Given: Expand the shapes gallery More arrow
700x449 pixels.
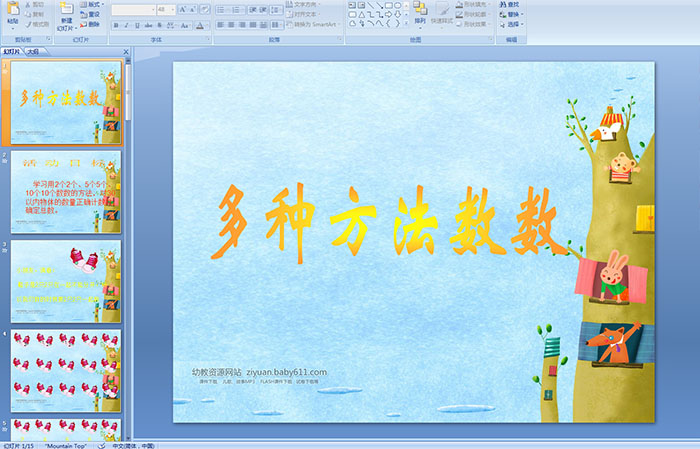Looking at the screenshot, I should [406, 22].
